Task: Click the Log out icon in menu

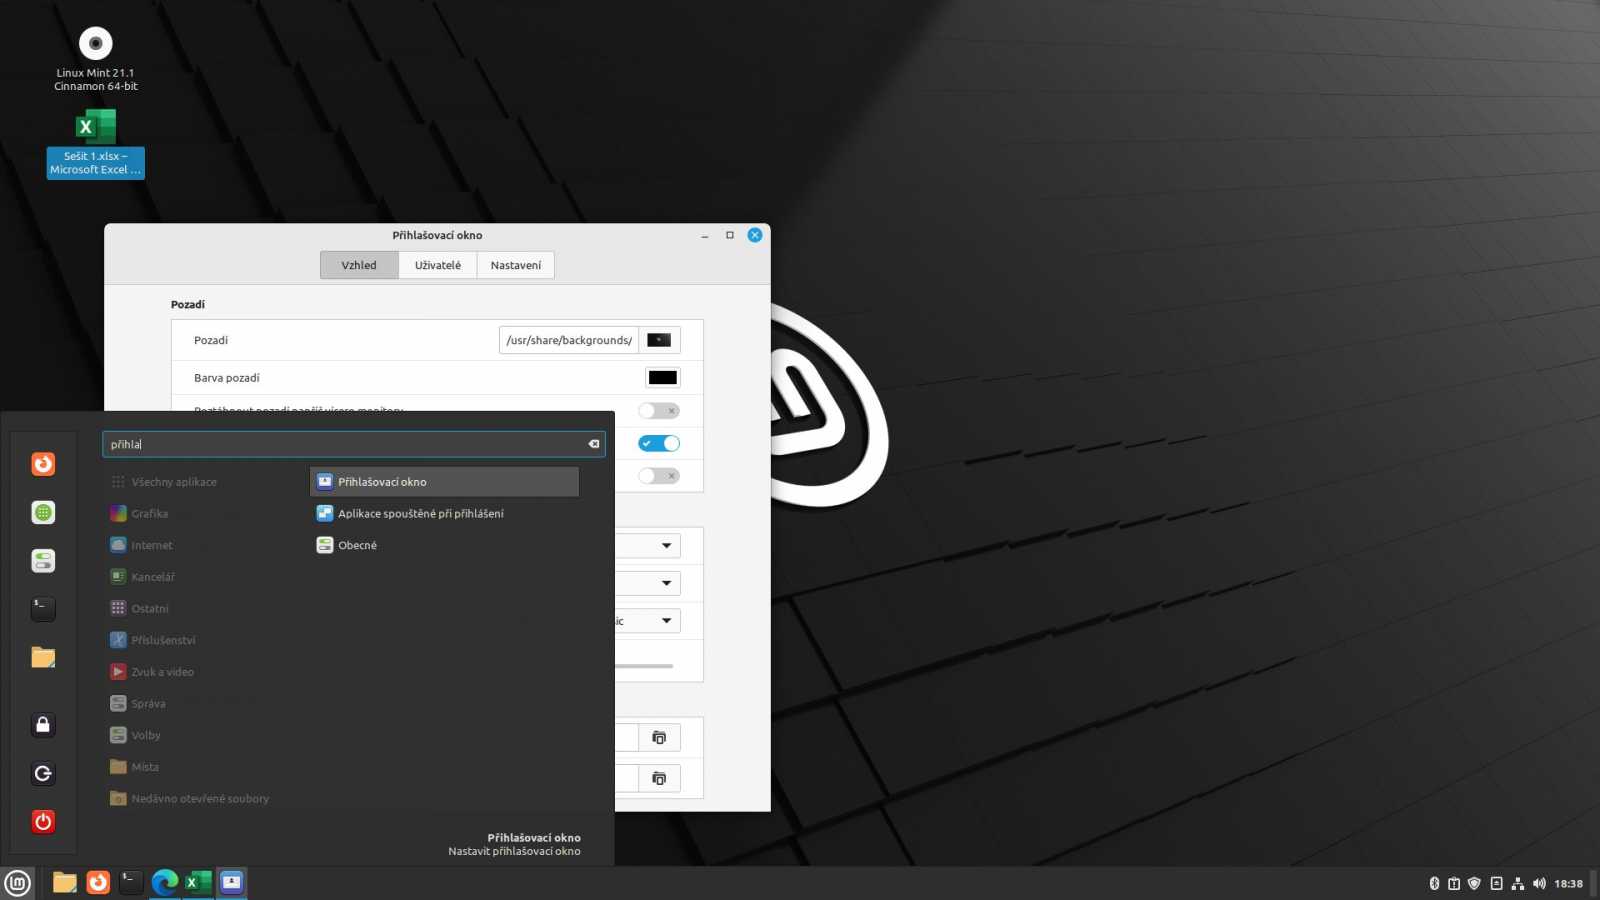Action: coord(43,773)
